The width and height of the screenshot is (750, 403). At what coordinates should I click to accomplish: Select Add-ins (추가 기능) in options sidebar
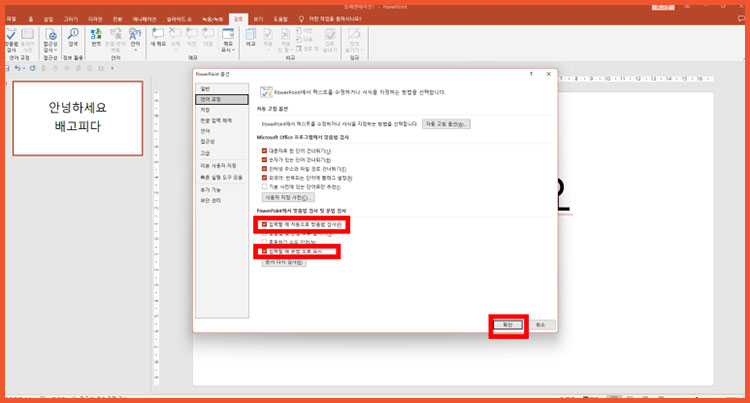tap(222, 190)
